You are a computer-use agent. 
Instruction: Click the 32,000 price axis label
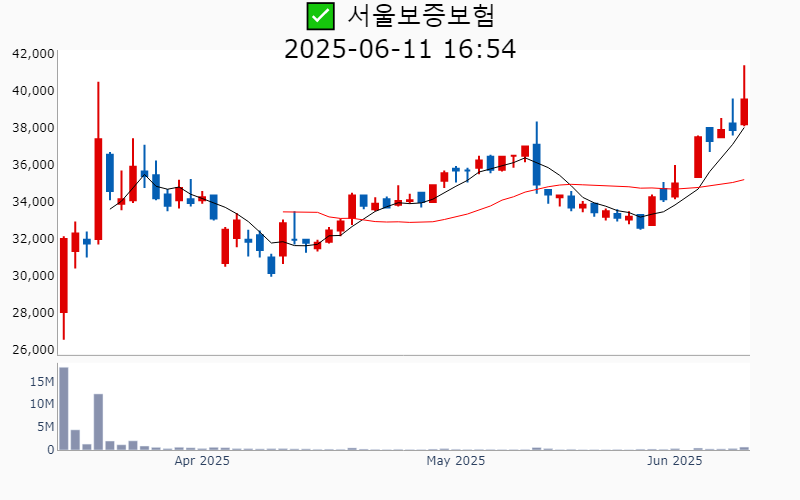(33, 239)
